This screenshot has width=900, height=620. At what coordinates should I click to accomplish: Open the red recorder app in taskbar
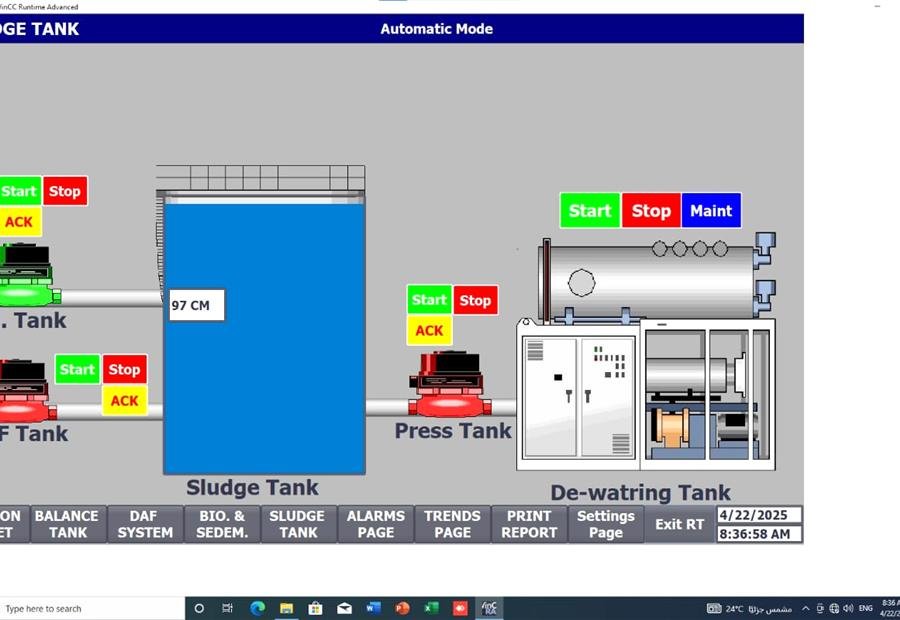(460, 608)
